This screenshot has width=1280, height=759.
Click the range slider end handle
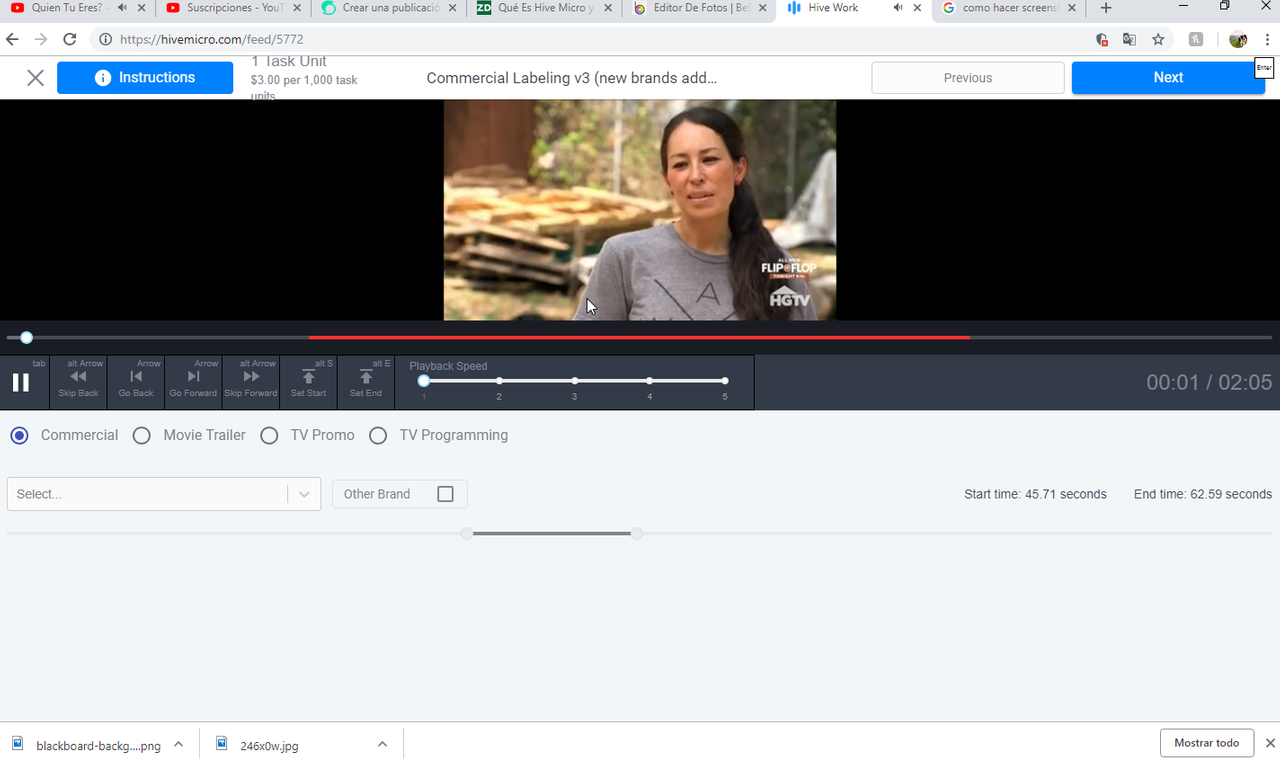[637, 534]
